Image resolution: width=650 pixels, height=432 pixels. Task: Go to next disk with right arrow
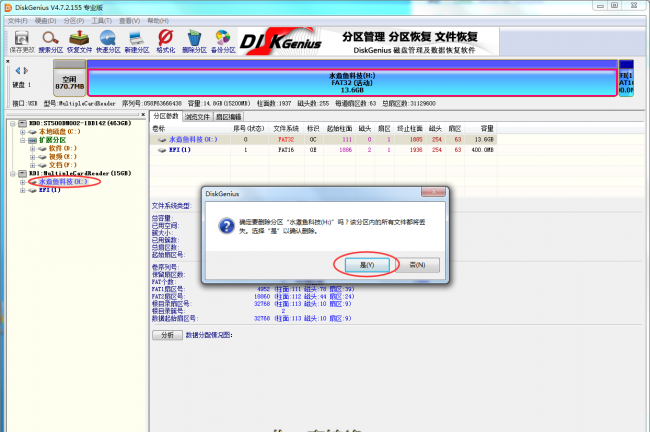tap(26, 70)
